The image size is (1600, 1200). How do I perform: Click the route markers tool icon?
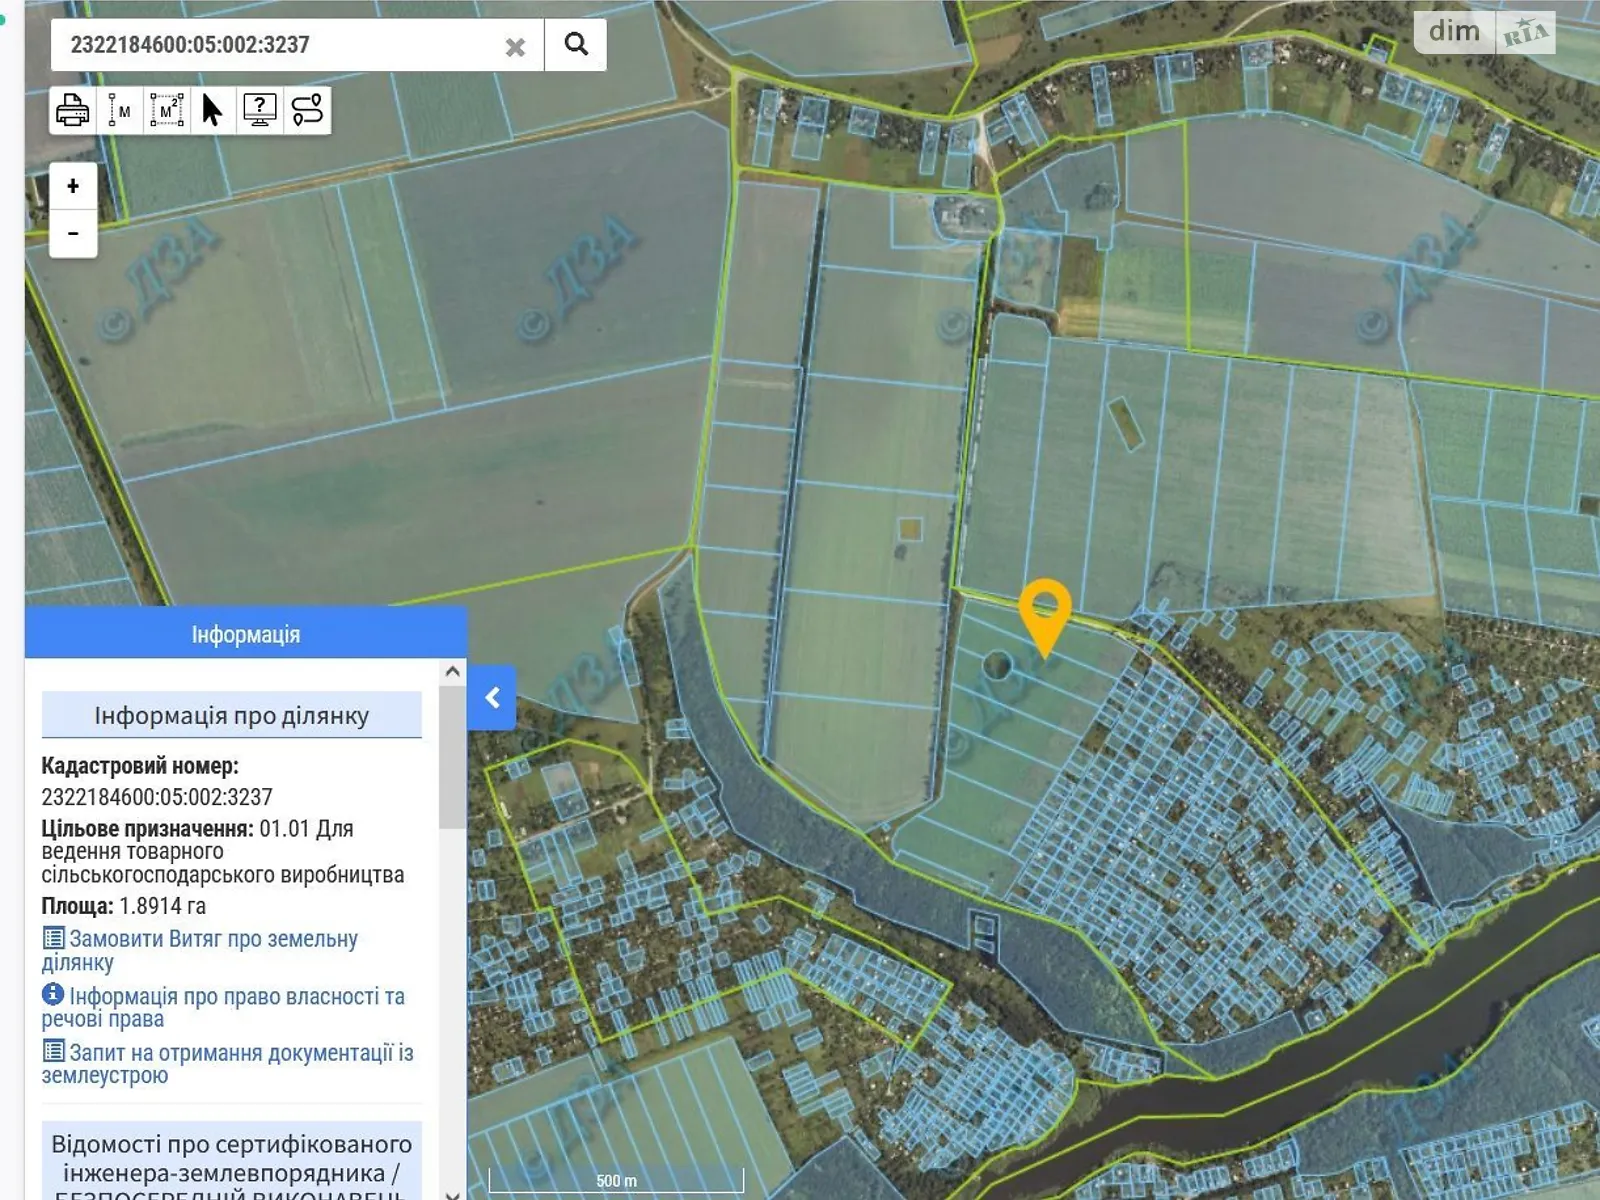click(x=307, y=110)
